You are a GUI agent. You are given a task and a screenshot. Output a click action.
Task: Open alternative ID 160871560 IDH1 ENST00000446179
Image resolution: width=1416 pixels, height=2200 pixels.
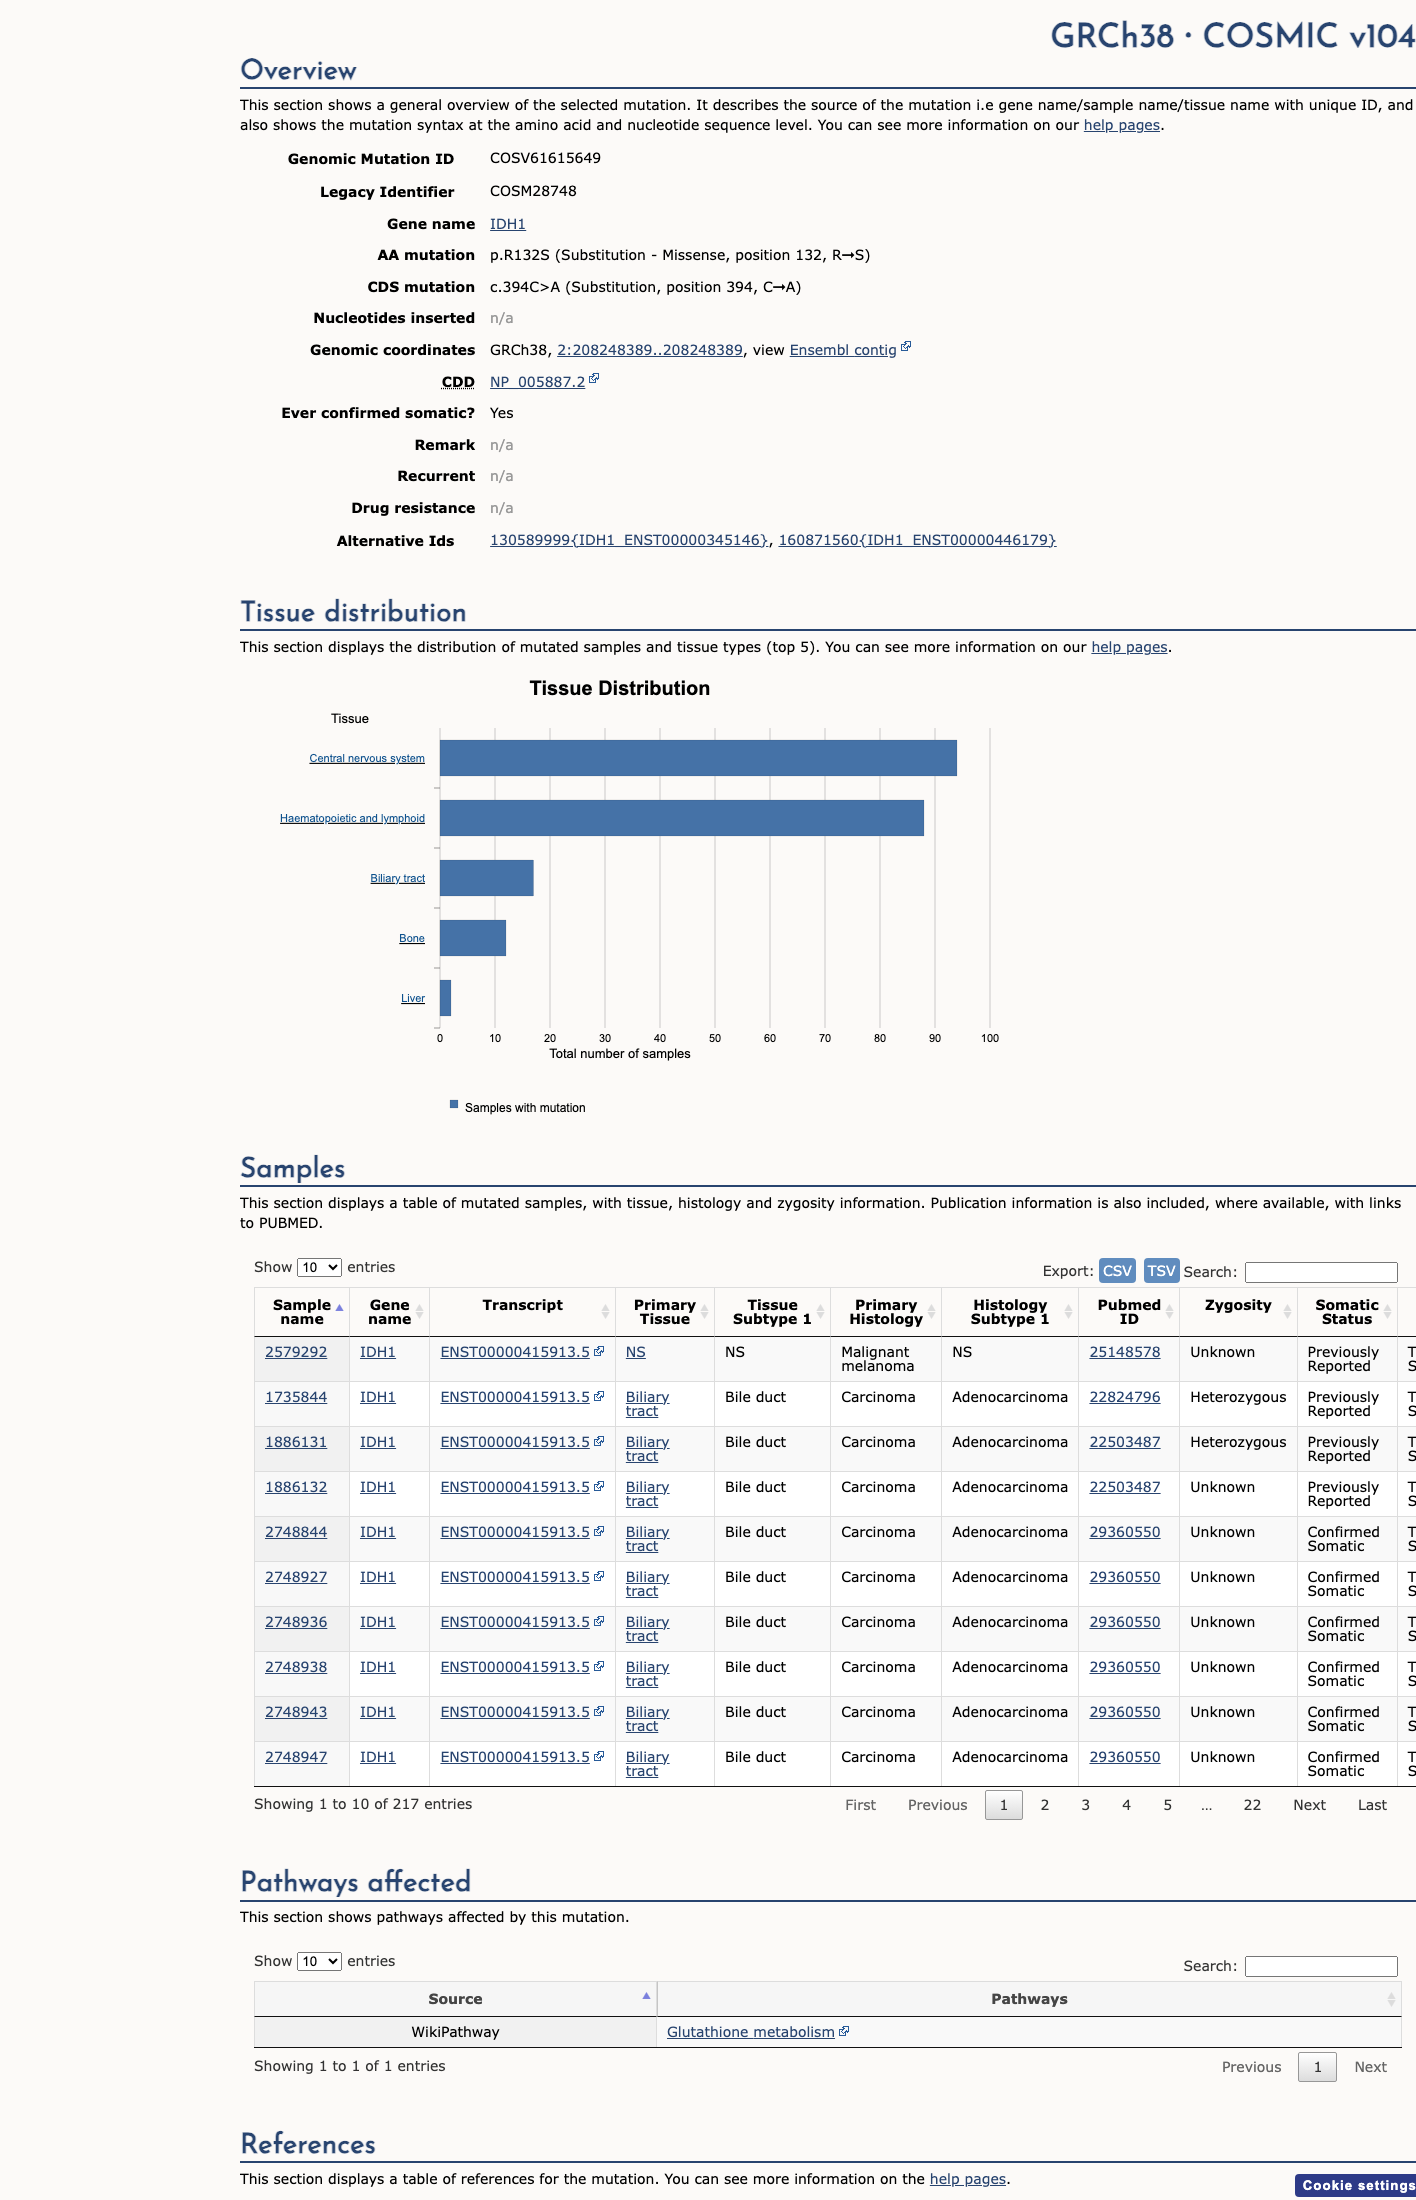[x=917, y=540]
